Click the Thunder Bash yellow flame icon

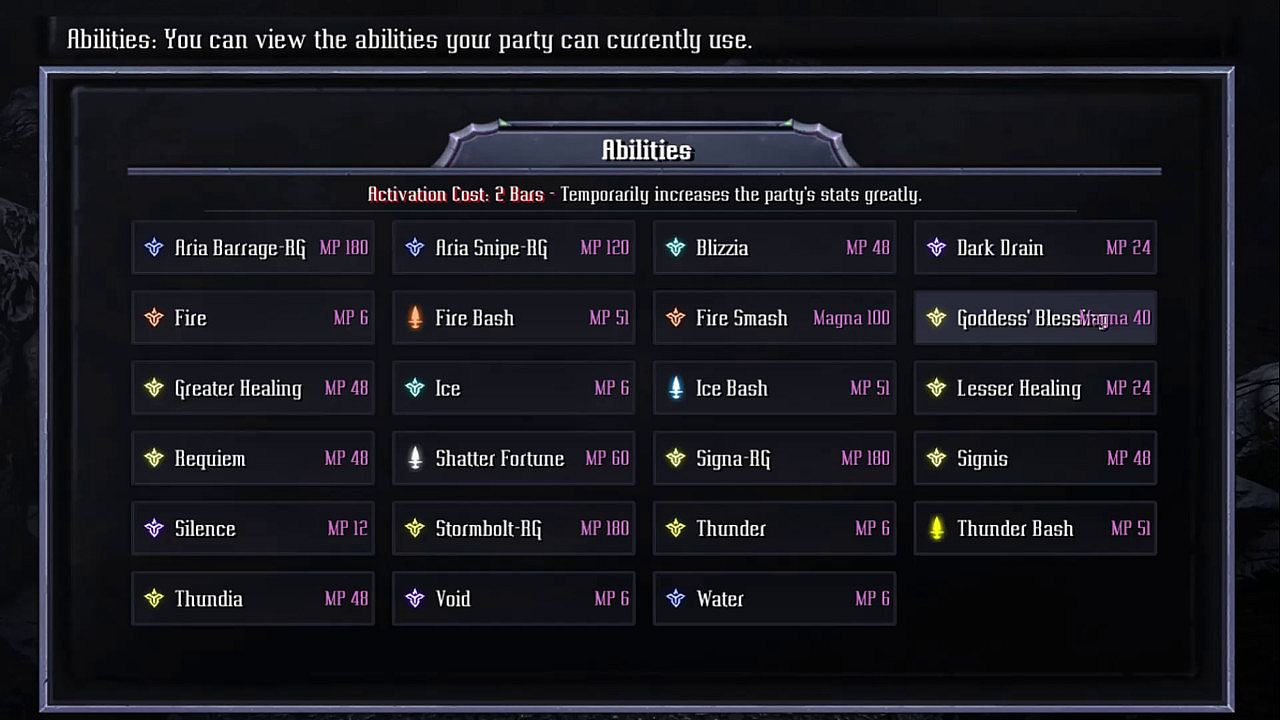[937, 528]
